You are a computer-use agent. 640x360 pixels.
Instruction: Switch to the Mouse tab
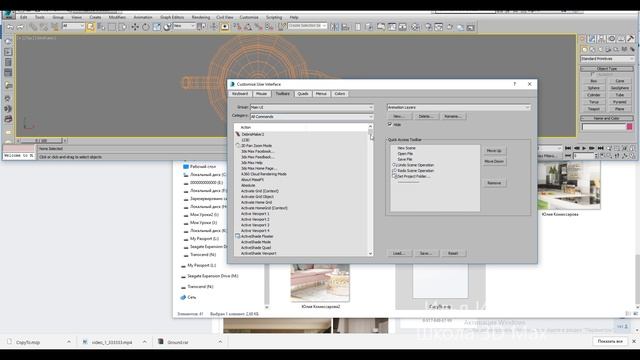point(261,94)
